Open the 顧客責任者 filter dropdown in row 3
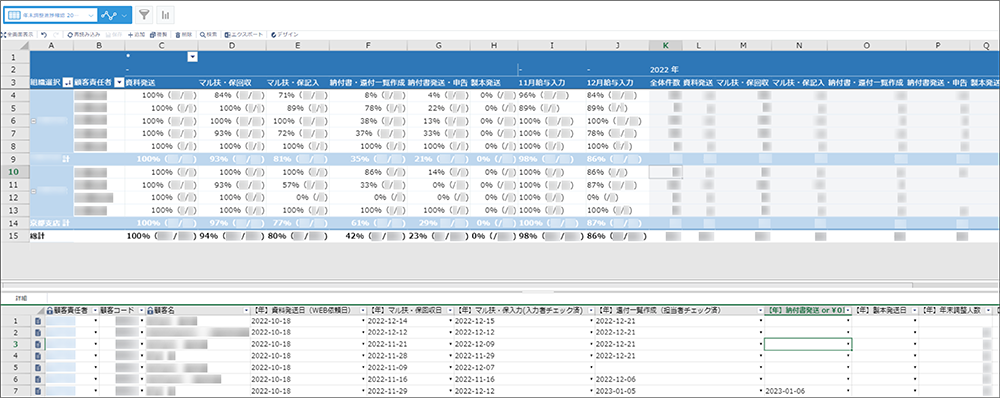 click(119, 83)
